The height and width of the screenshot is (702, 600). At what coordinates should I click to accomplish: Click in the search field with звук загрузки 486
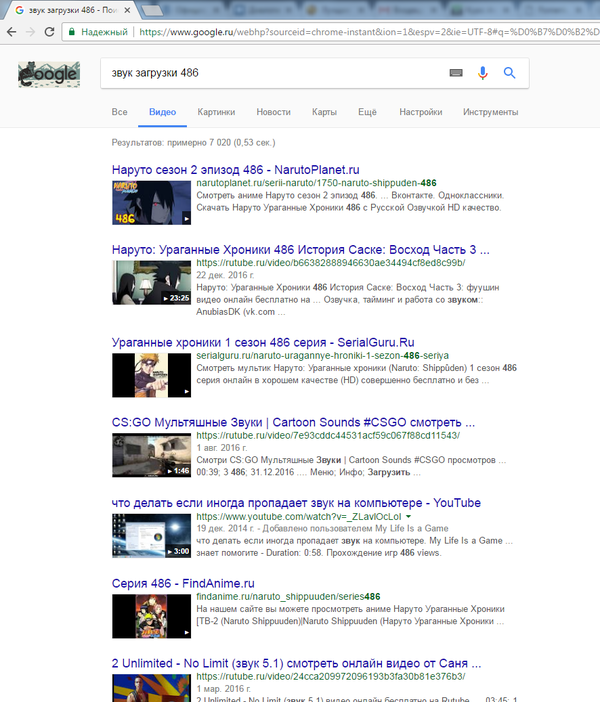(270, 73)
